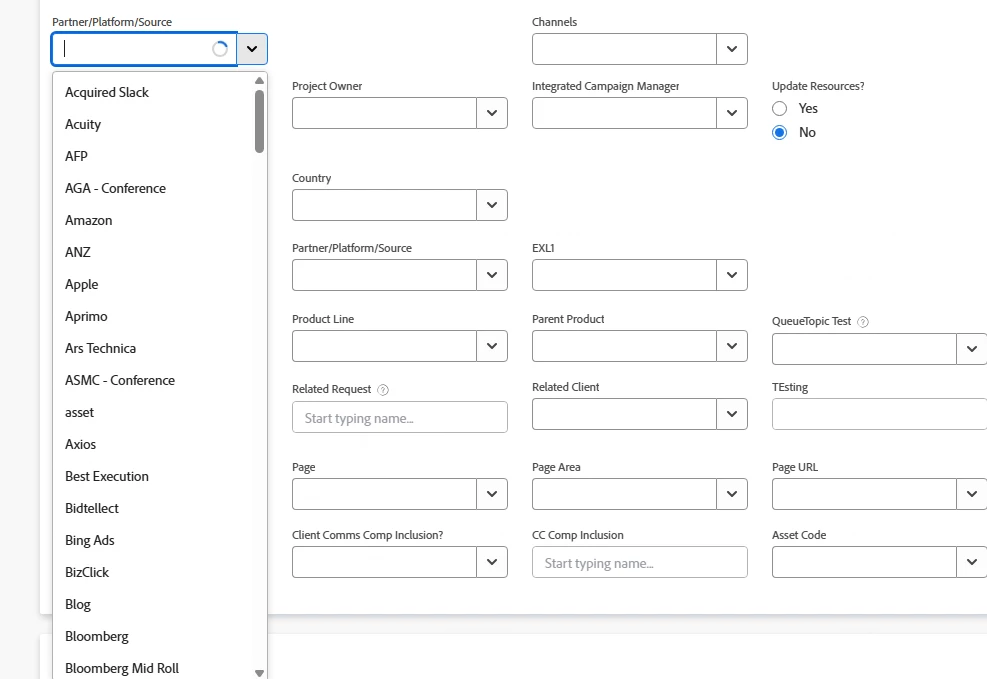Click the dropdown list scrollbar thumb

(259, 121)
